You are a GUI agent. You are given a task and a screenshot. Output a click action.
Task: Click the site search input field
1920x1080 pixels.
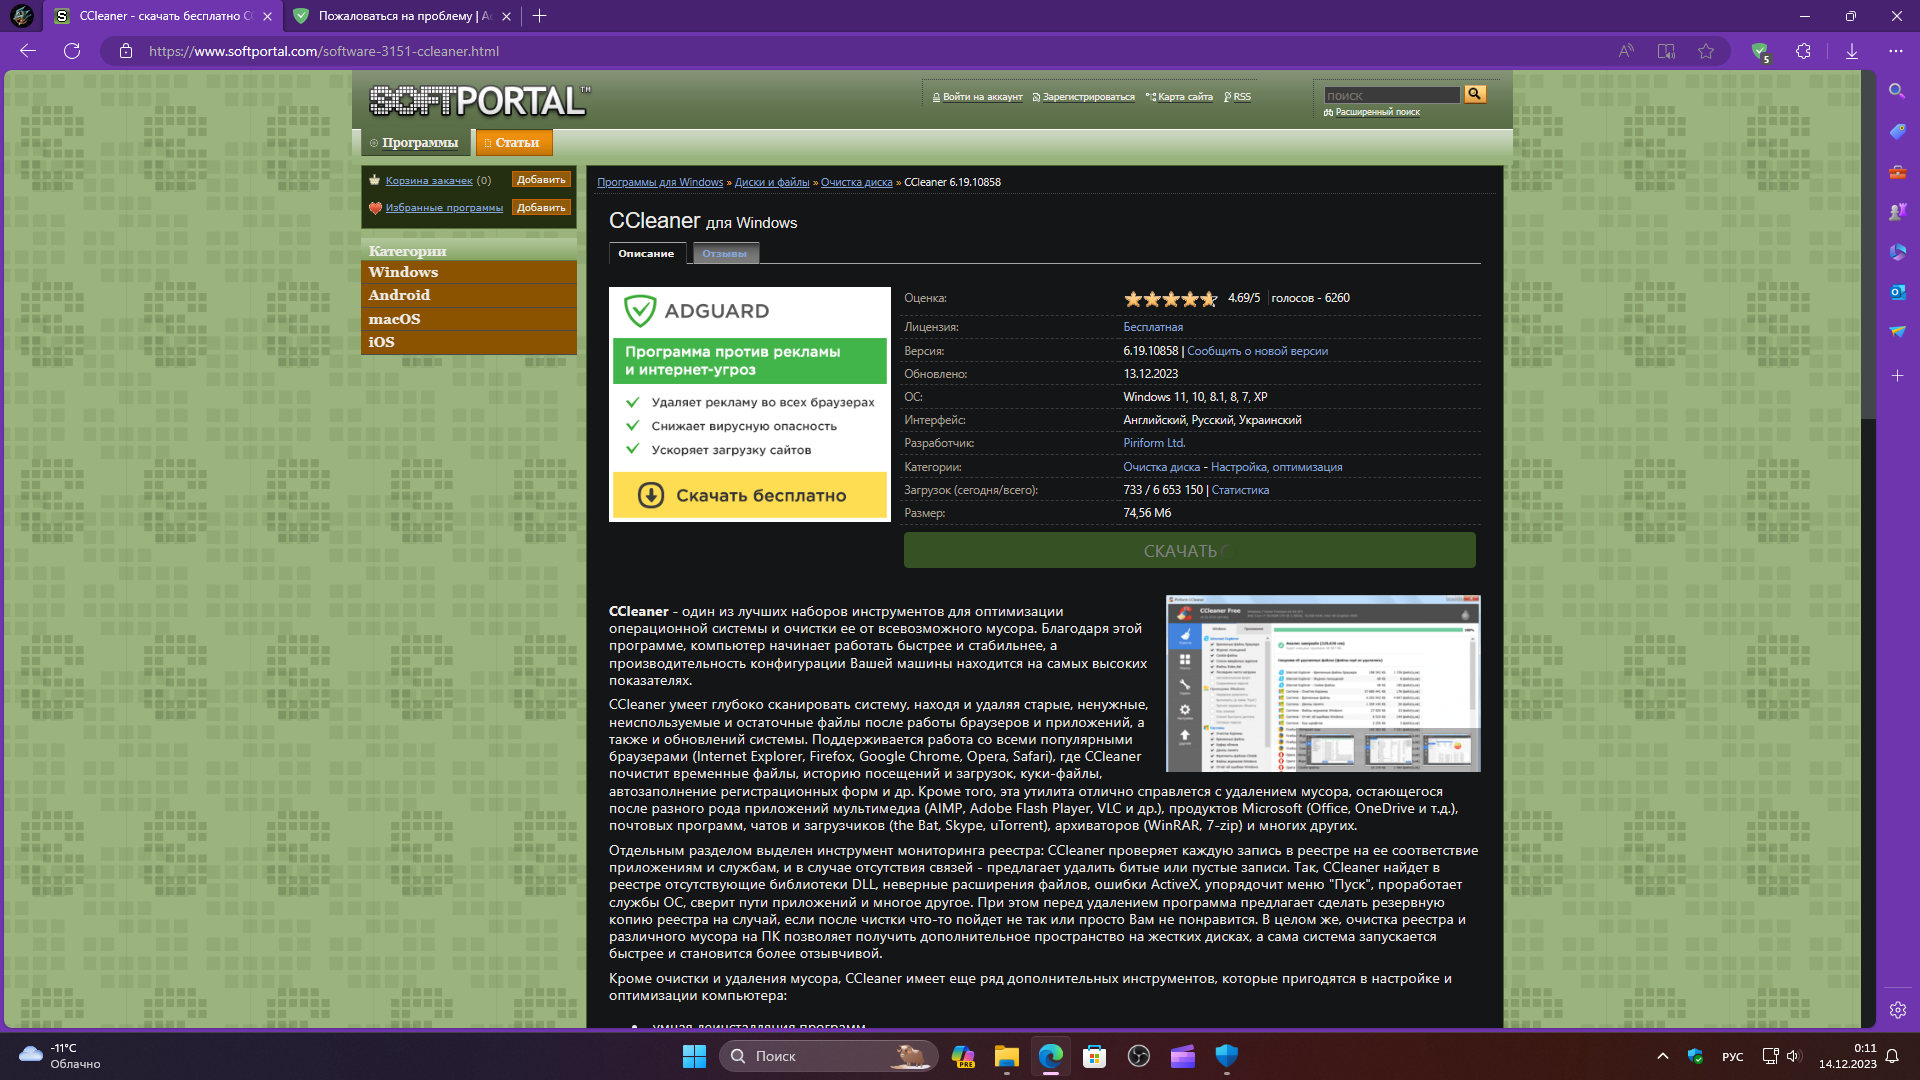[x=1391, y=95]
